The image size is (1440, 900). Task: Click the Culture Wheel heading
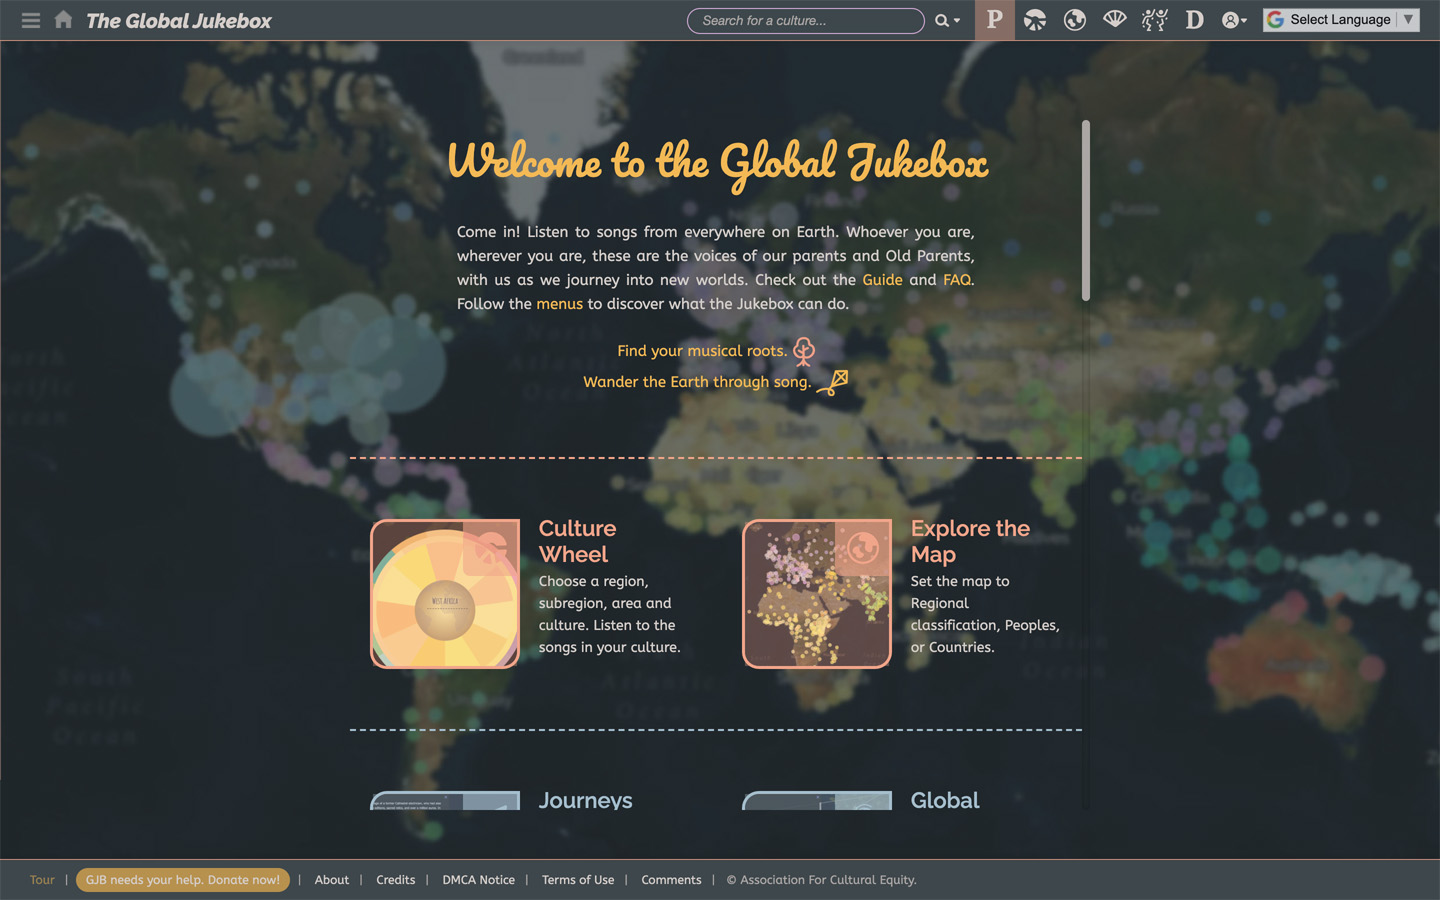pos(577,541)
